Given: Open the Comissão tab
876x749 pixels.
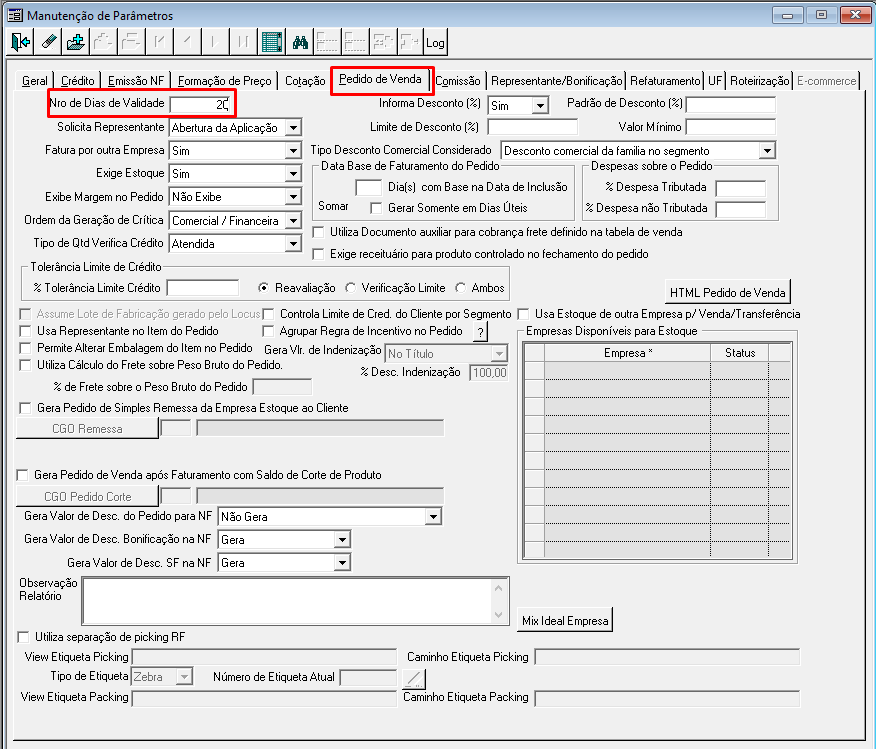Looking at the screenshot, I should click(458, 81).
